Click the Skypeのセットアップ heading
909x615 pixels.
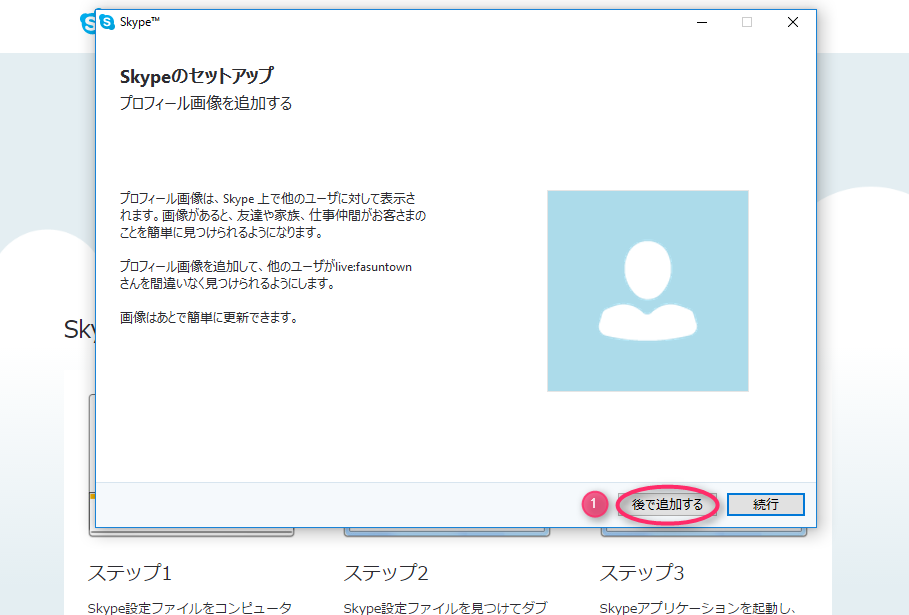[197, 76]
